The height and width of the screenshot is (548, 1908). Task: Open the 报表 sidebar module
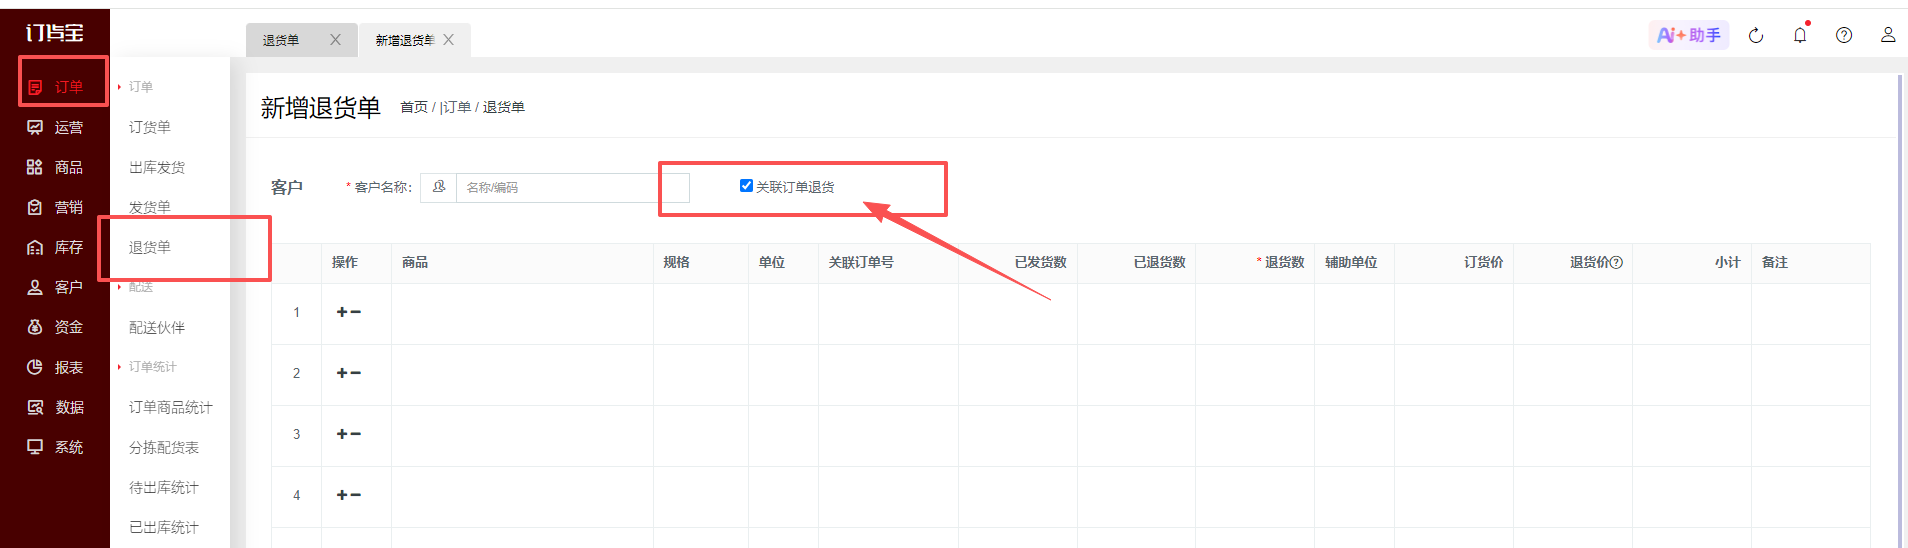(x=55, y=367)
